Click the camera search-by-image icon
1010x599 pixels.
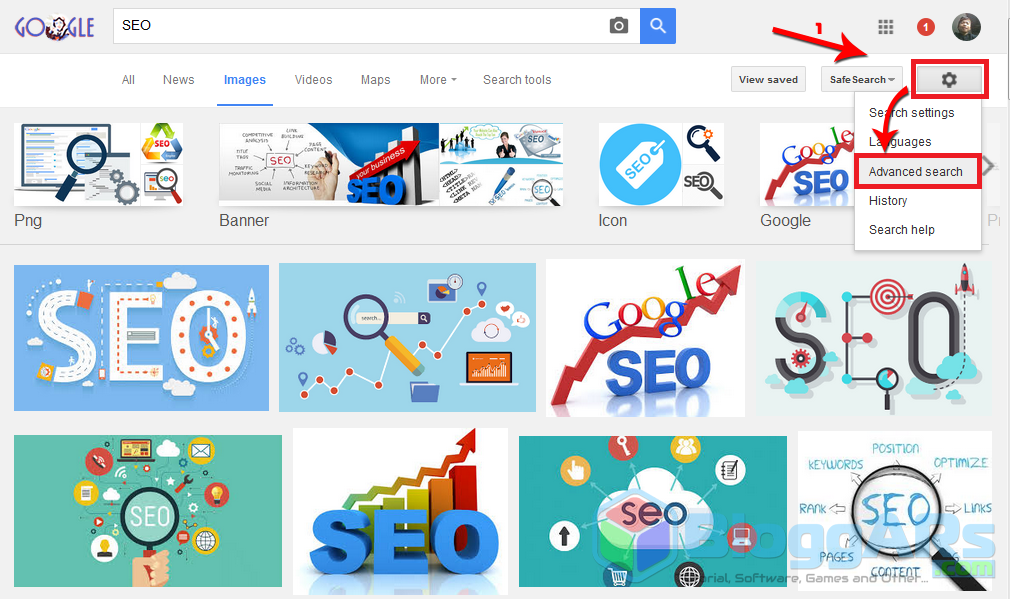click(618, 26)
